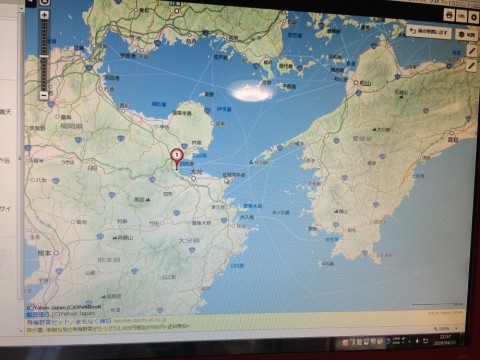The width and height of the screenshot is (480, 360).
Task: Open browser zoom 100% dropdown
Action: (446, 329)
